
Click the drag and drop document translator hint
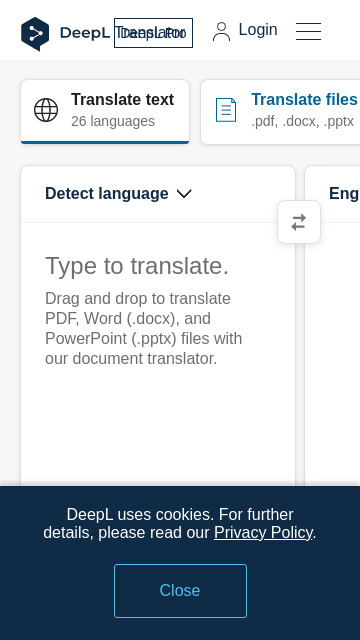point(144,329)
